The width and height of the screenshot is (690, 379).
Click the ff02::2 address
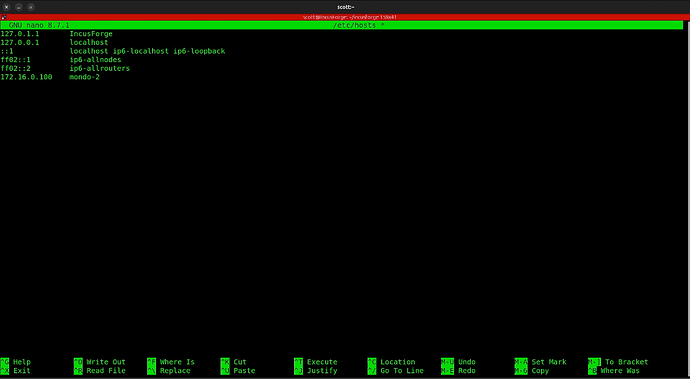pyautogui.click(x=15, y=69)
